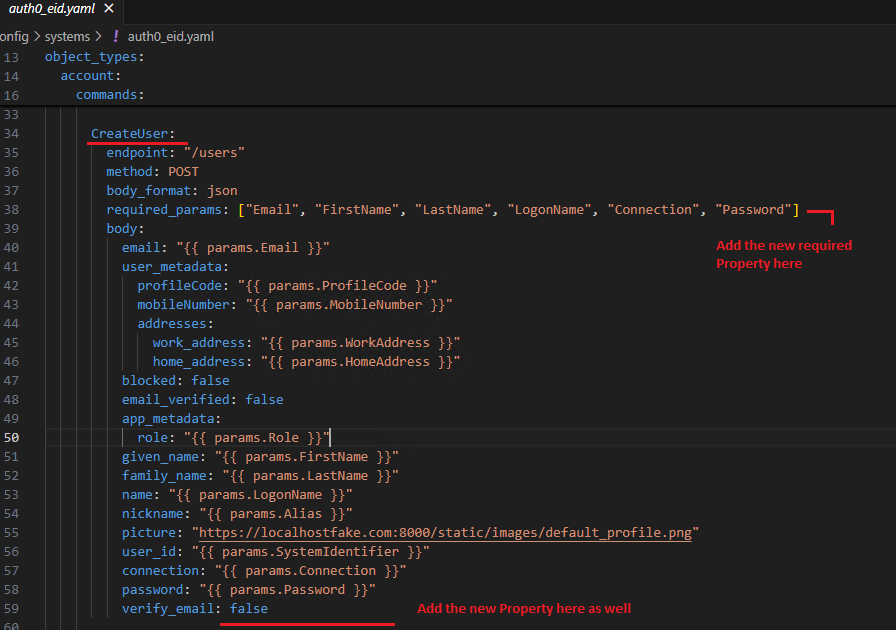Click line number 59 in the gutter
896x630 pixels.
11,608
